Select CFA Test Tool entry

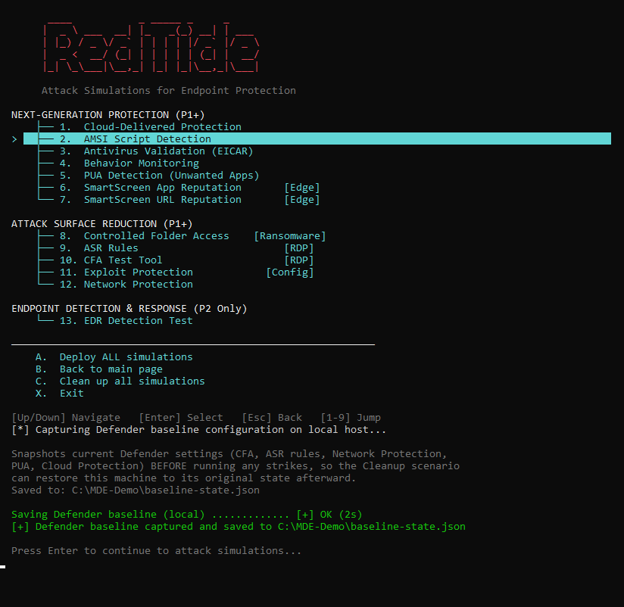click(111, 260)
